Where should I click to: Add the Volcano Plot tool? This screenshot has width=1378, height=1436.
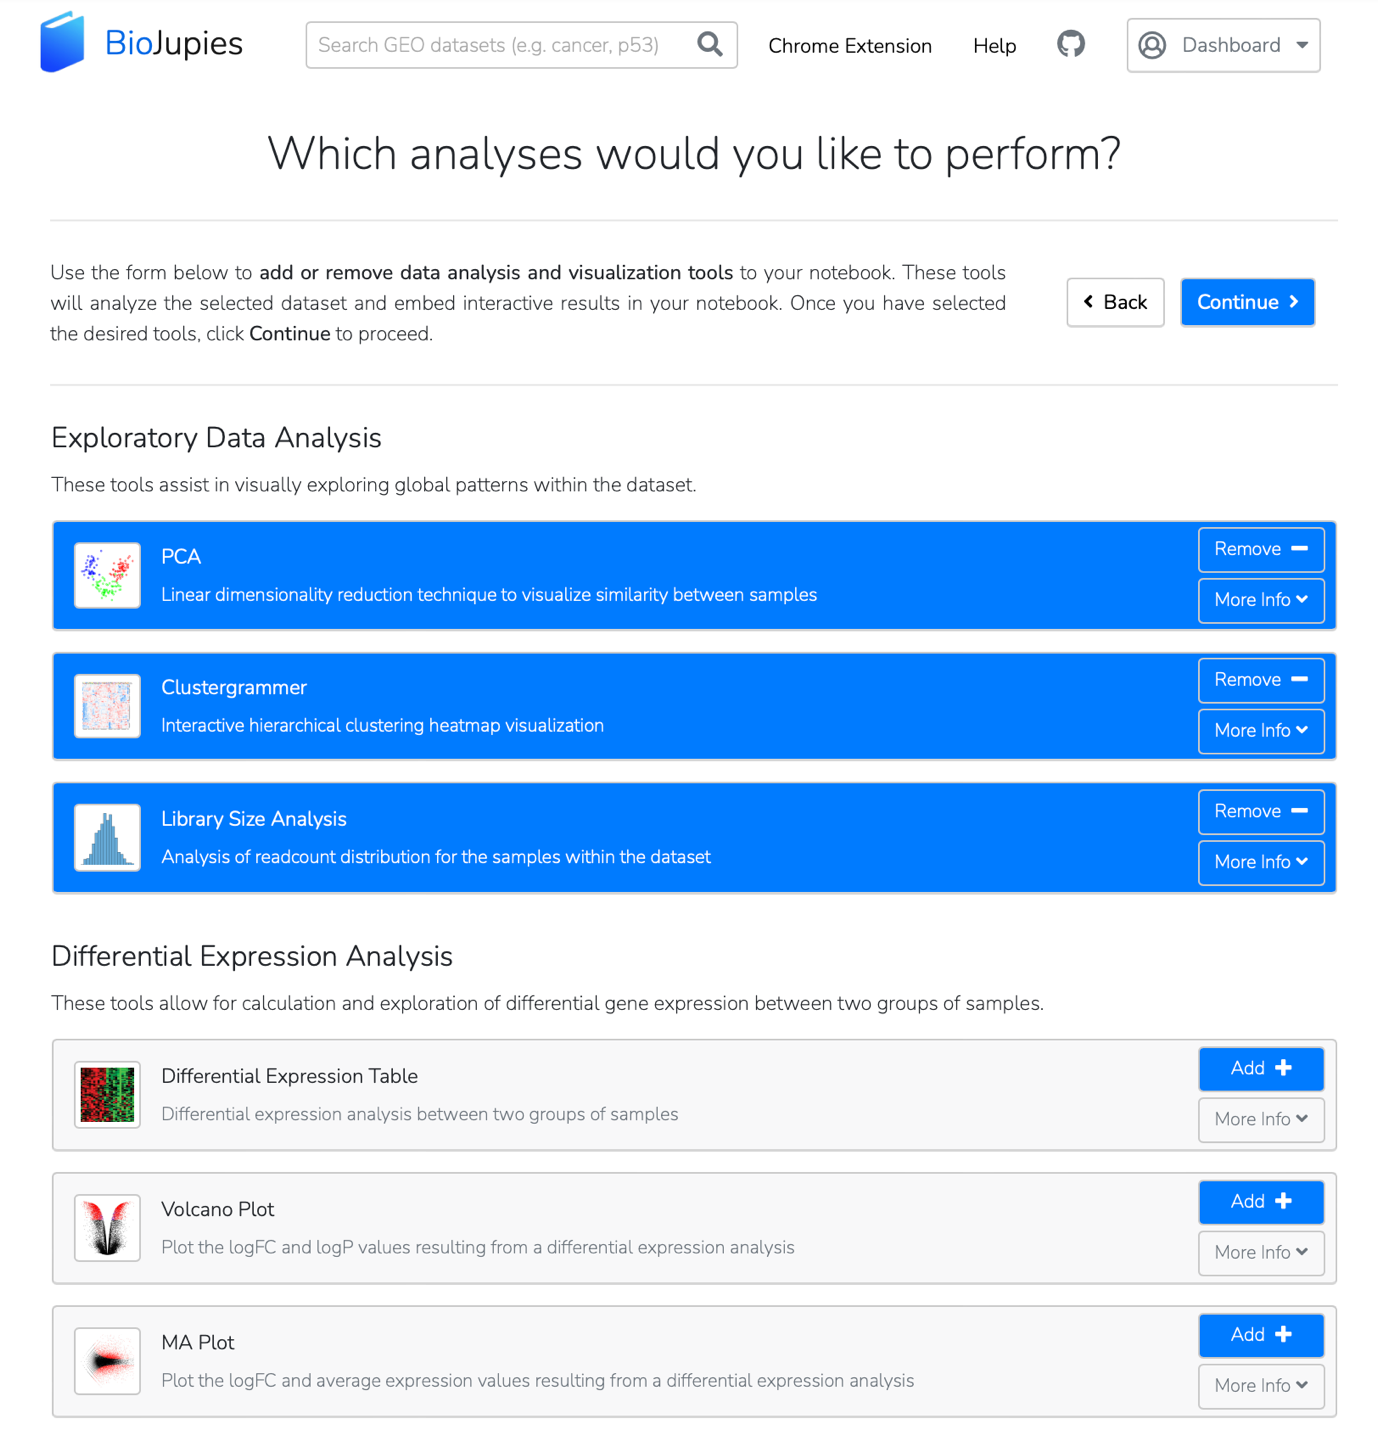(1260, 1202)
